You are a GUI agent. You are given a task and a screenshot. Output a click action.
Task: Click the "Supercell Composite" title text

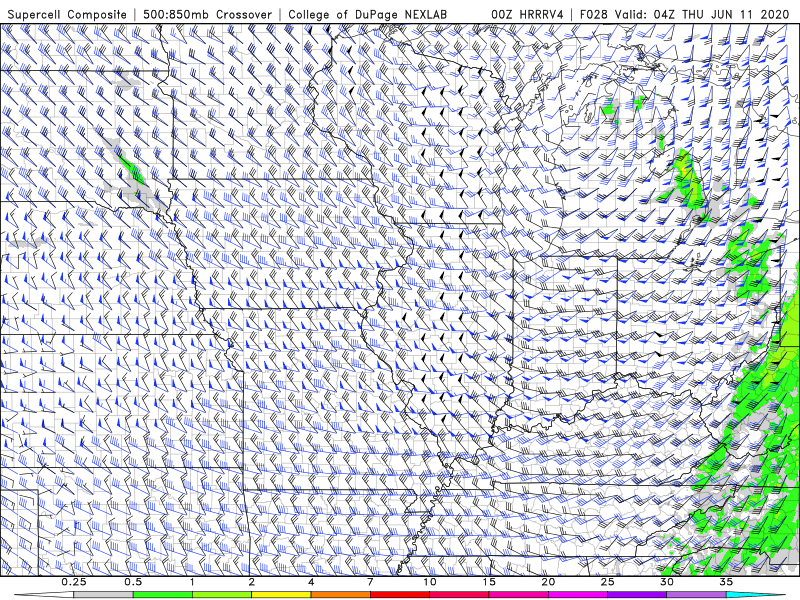pos(67,15)
